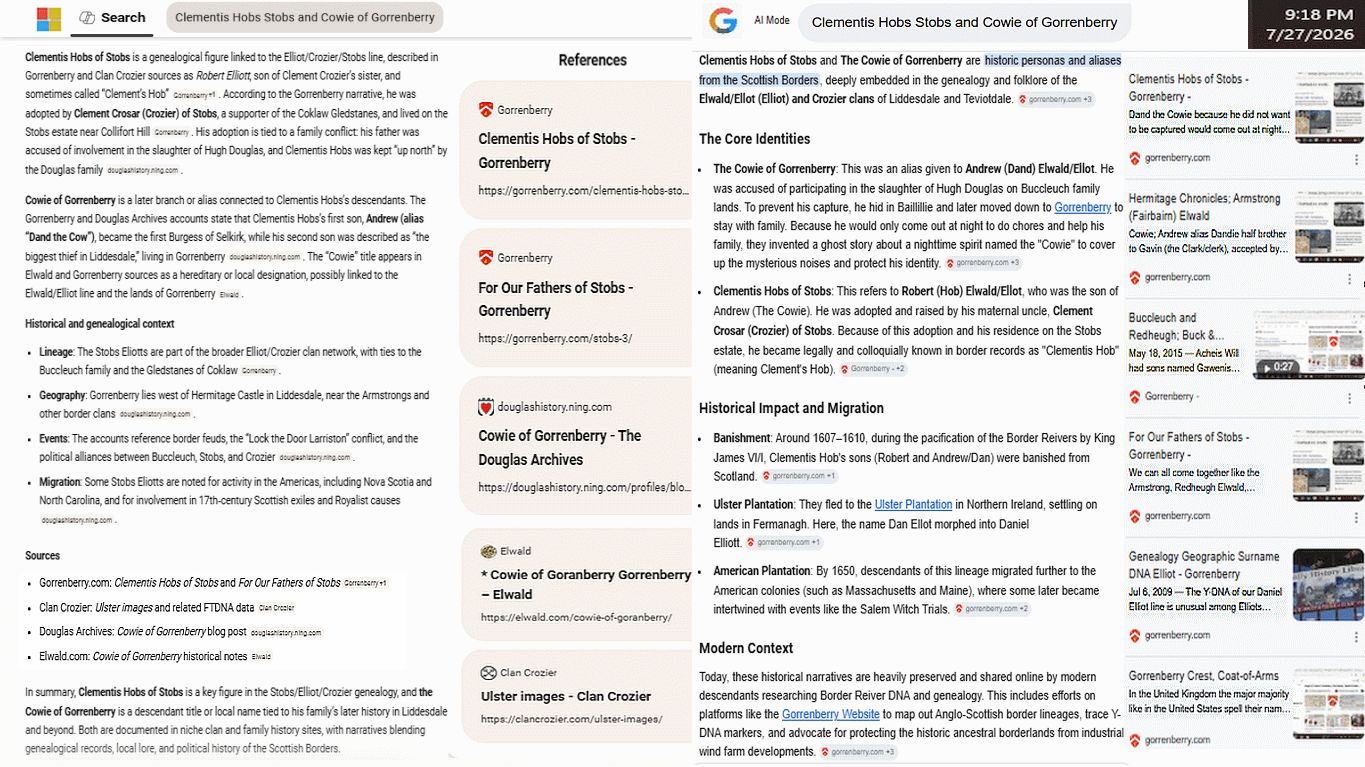Viewport: 1365px width, 767px height.
Task: Click the 'The Core Identities' heading
Action: coord(755,139)
